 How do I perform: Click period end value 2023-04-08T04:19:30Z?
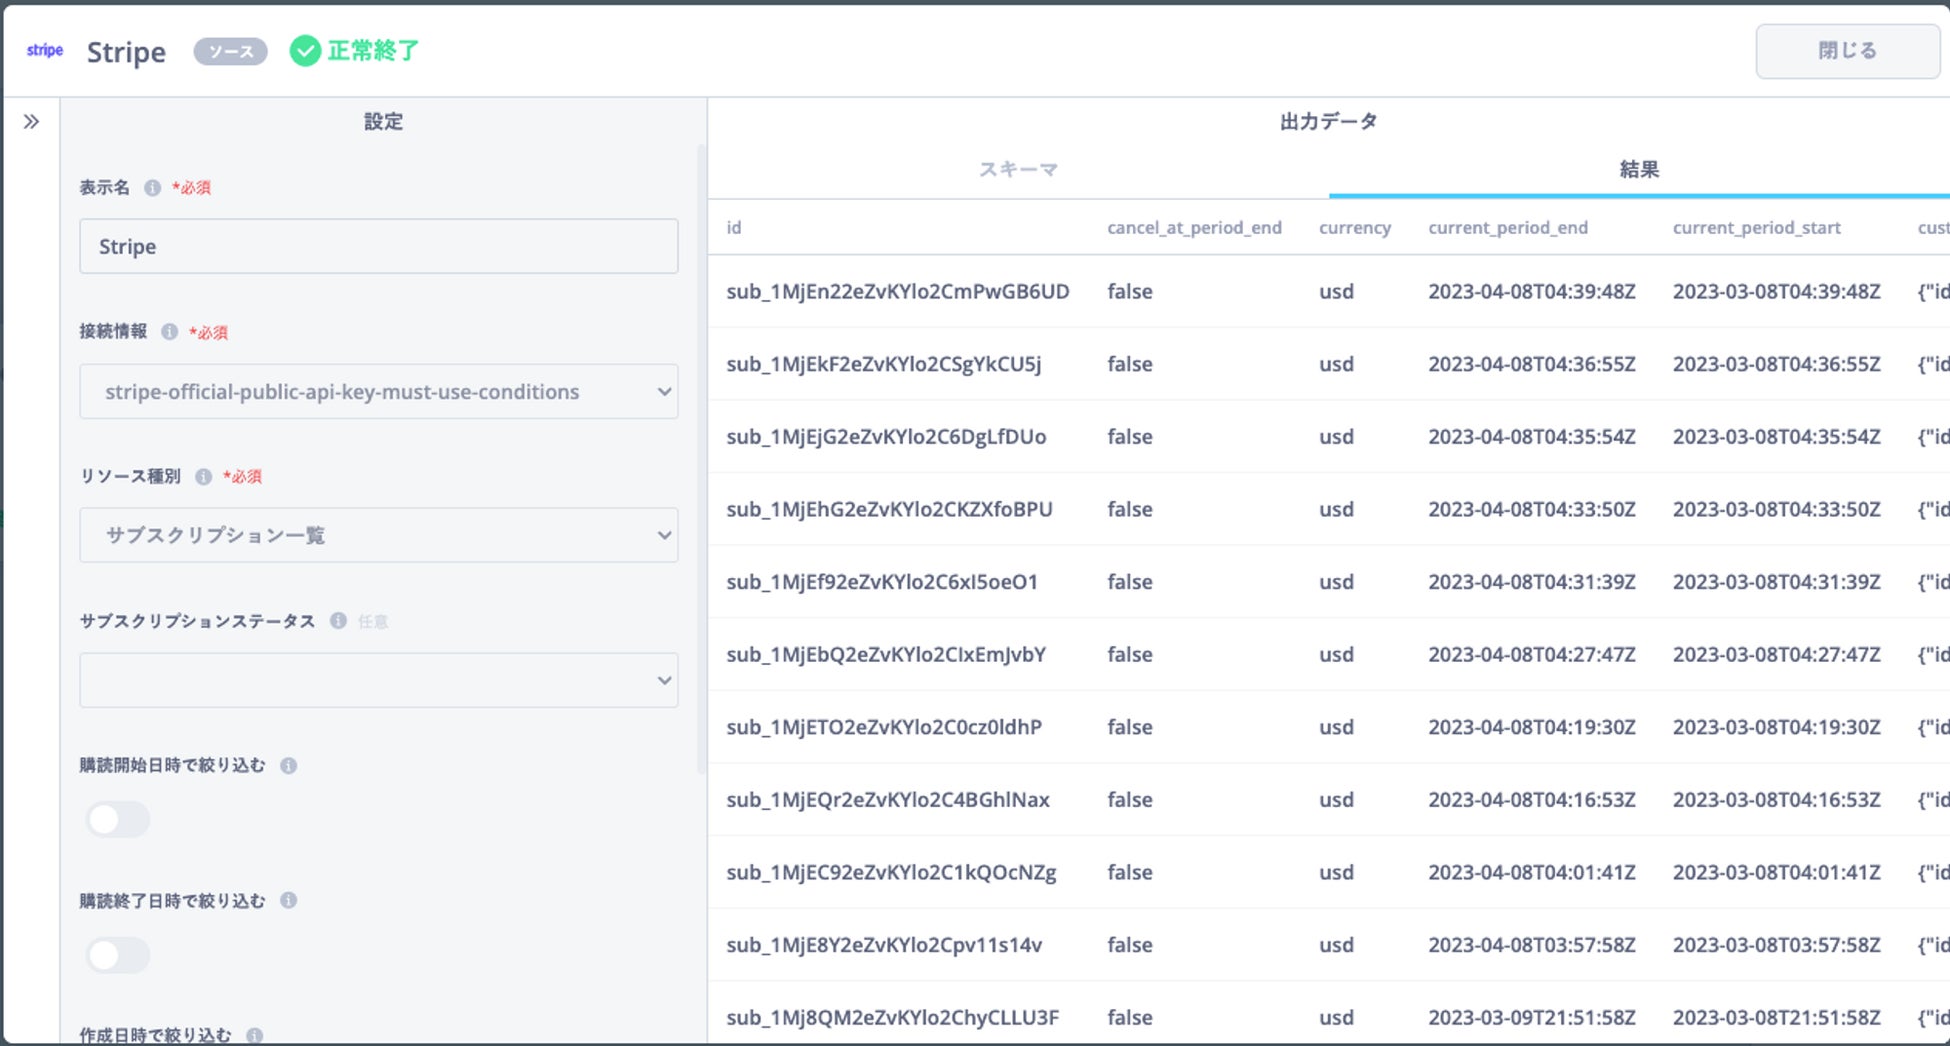(x=1532, y=727)
